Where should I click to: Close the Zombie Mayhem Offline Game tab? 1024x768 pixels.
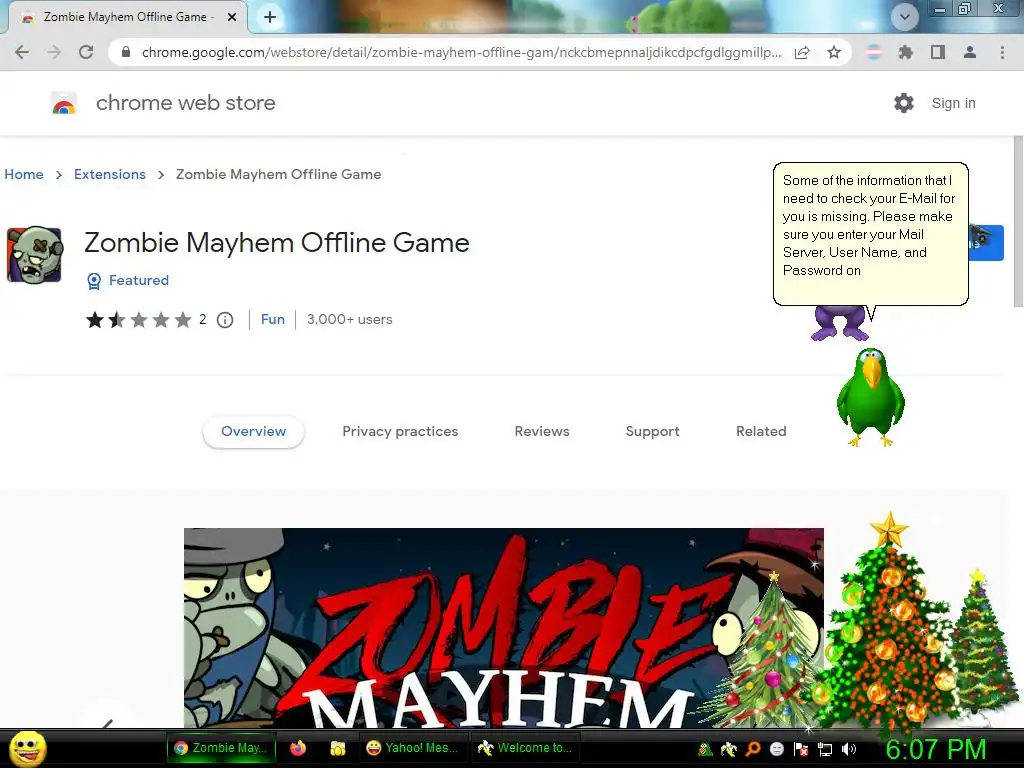coord(232,18)
